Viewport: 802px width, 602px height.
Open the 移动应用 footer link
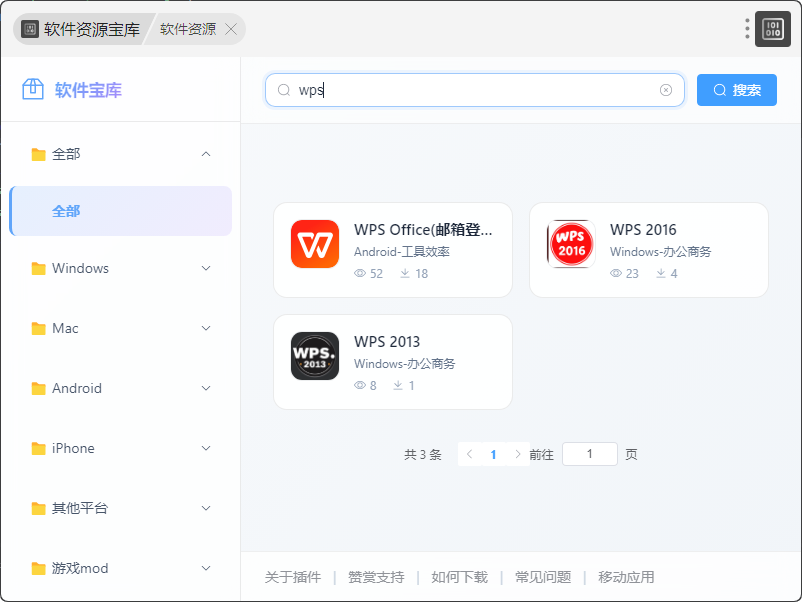click(x=626, y=577)
